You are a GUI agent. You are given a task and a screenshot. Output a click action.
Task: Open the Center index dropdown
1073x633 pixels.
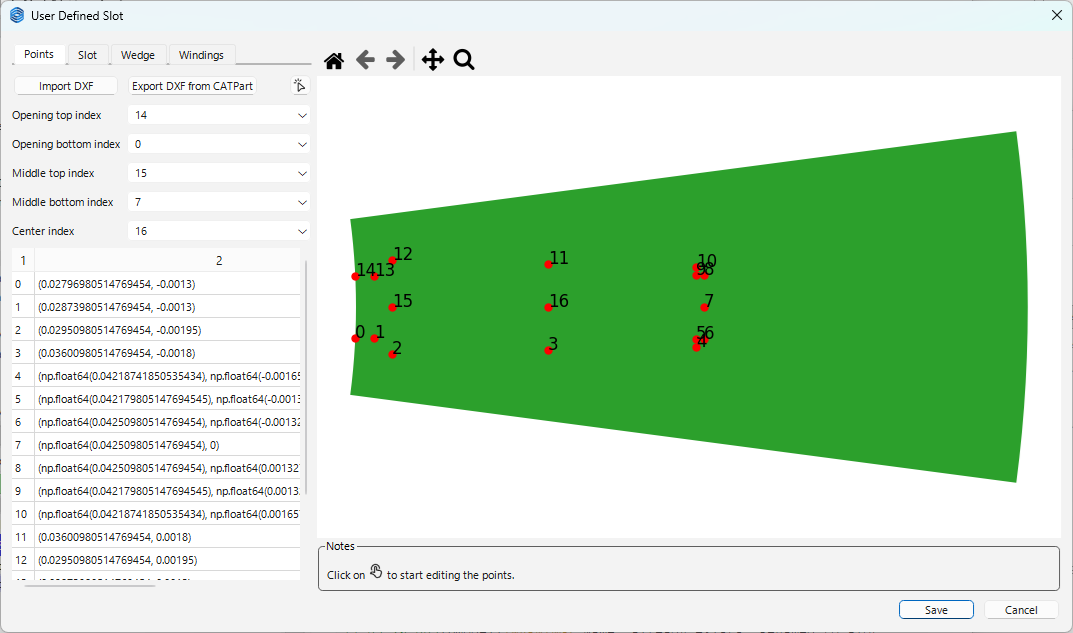[219, 232]
